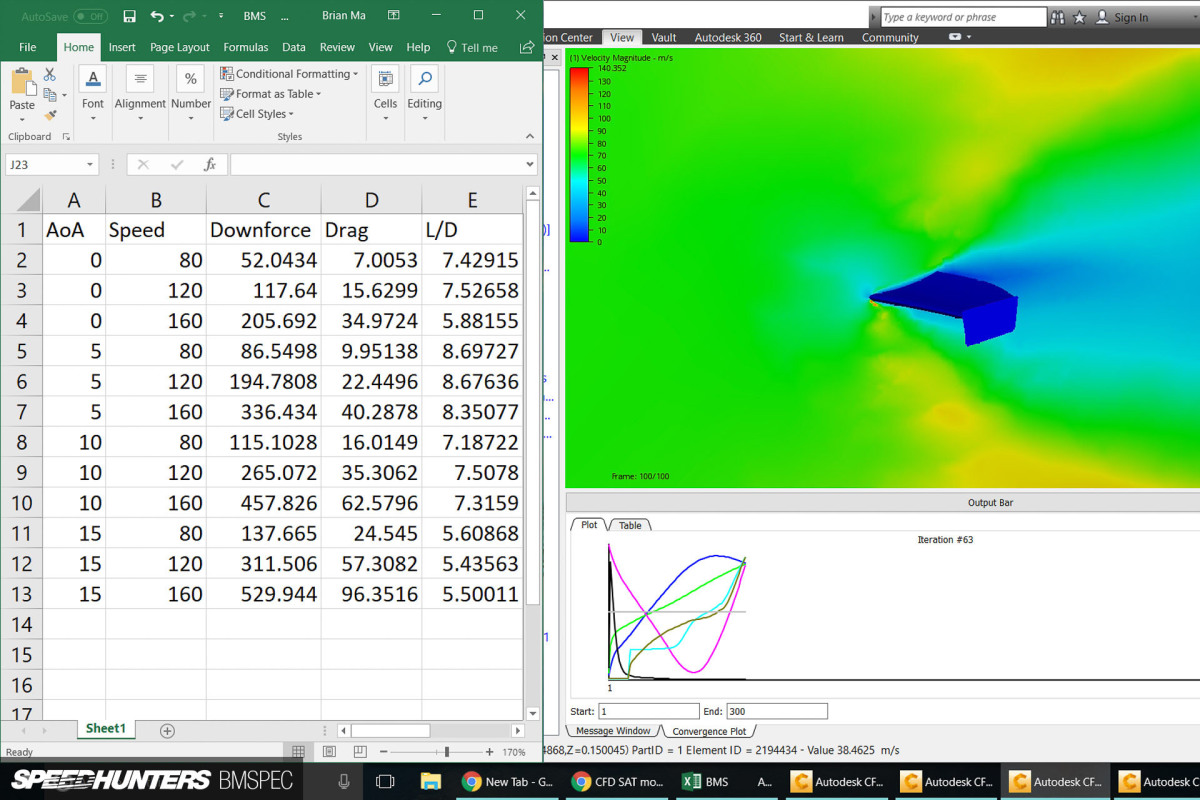This screenshot has height=800, width=1200.
Task: Add a new sheet with plus icon
Action: pyautogui.click(x=167, y=731)
